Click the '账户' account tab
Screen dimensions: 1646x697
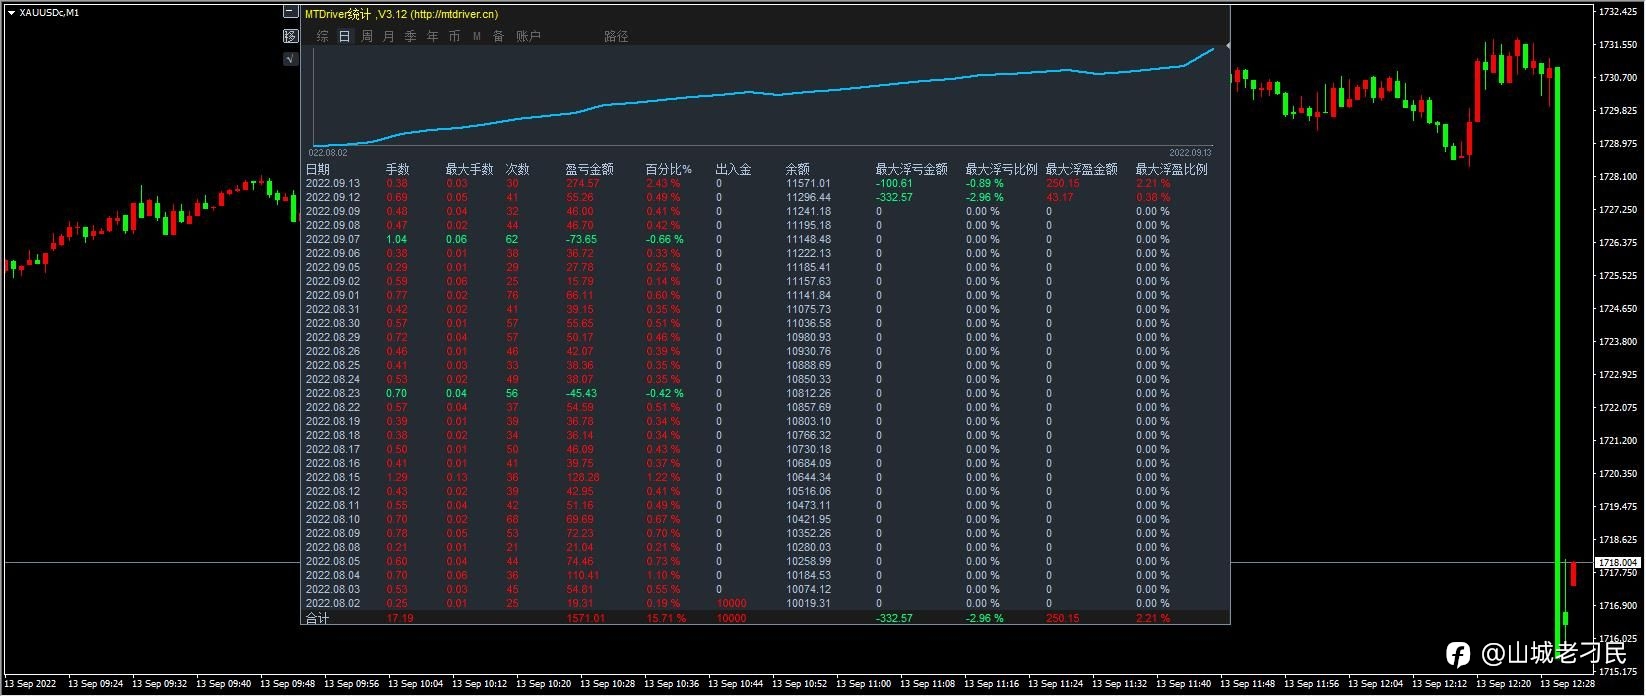pos(528,36)
